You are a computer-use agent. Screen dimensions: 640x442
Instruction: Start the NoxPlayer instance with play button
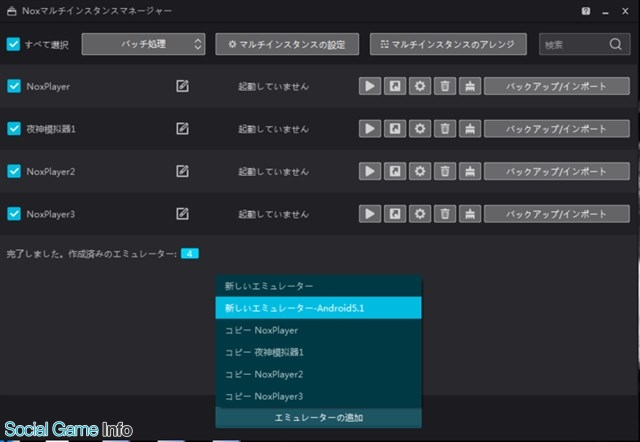(x=370, y=86)
